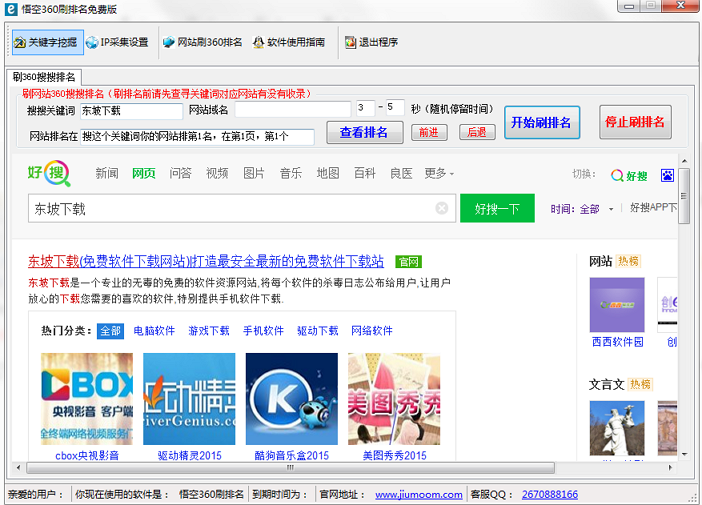Screen dimensions: 702x505
Task: Click the green 官网 badge
Action: coord(408,261)
